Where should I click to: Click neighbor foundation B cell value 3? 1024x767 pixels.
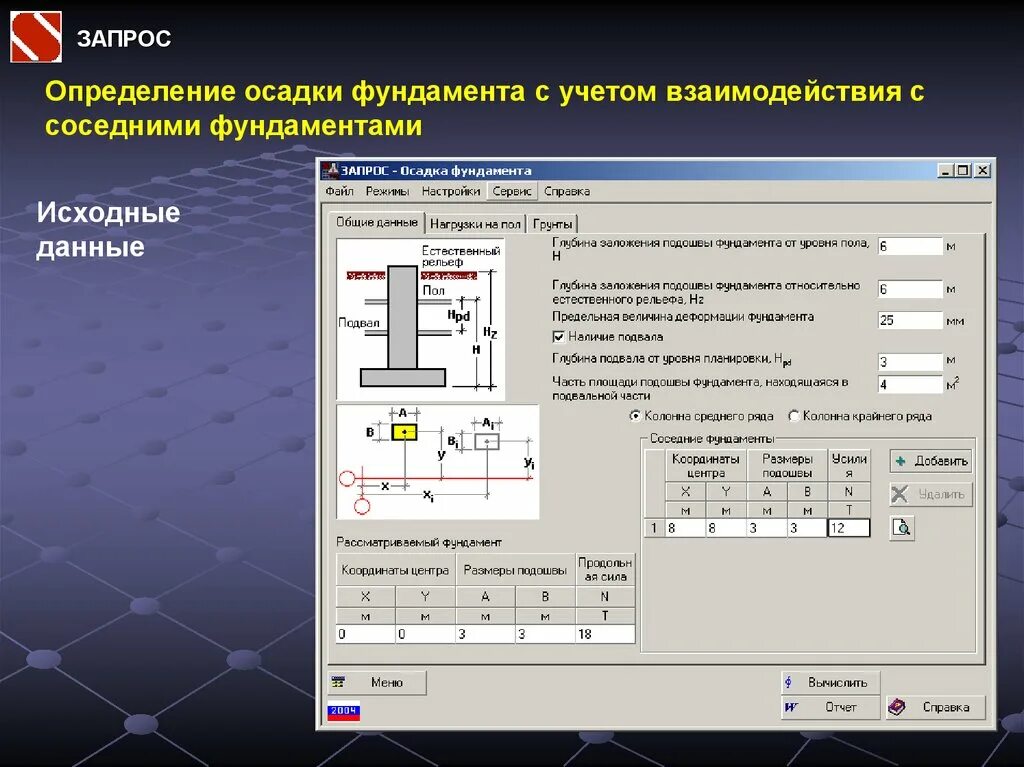(807, 528)
